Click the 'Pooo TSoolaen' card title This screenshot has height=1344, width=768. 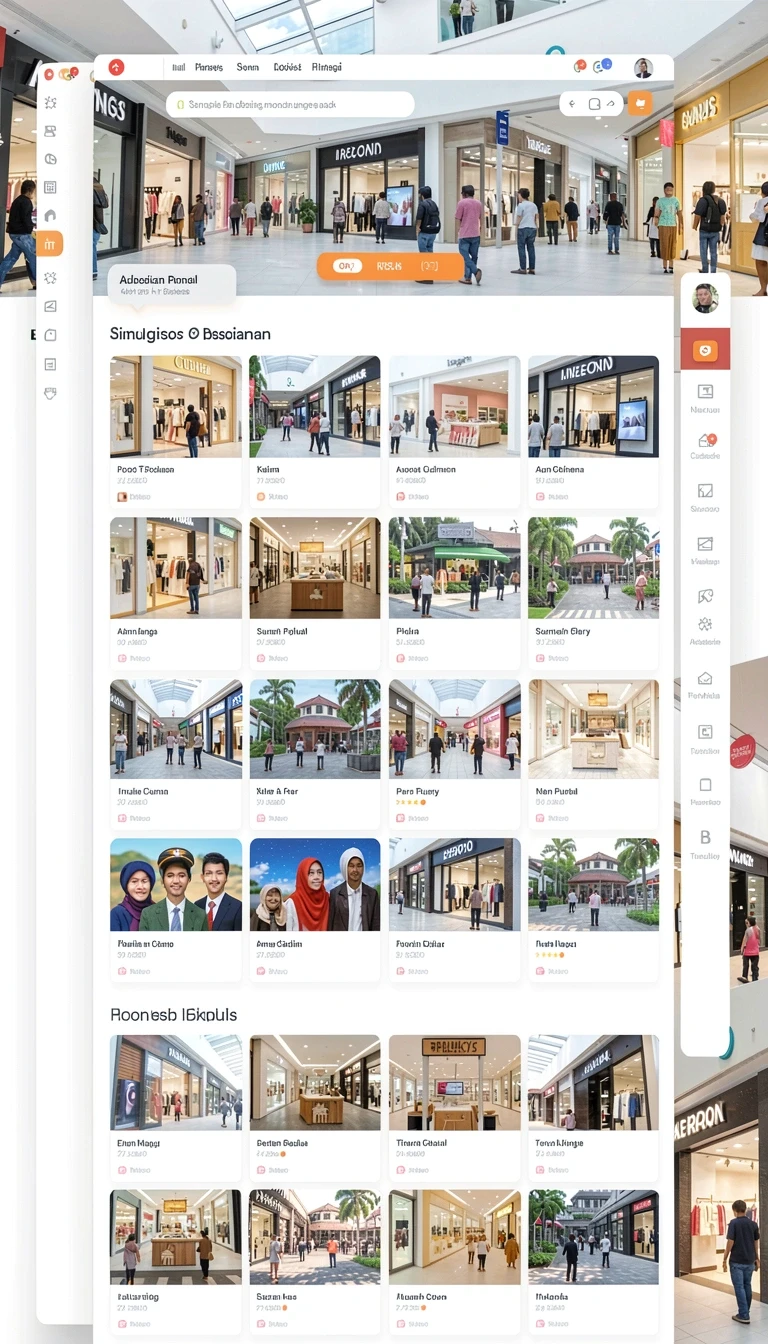coord(145,469)
